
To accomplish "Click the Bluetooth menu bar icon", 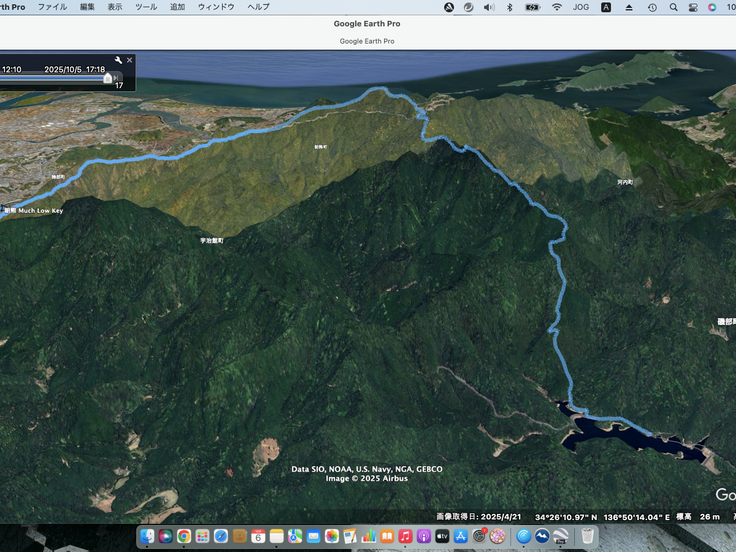I will 509,7.
